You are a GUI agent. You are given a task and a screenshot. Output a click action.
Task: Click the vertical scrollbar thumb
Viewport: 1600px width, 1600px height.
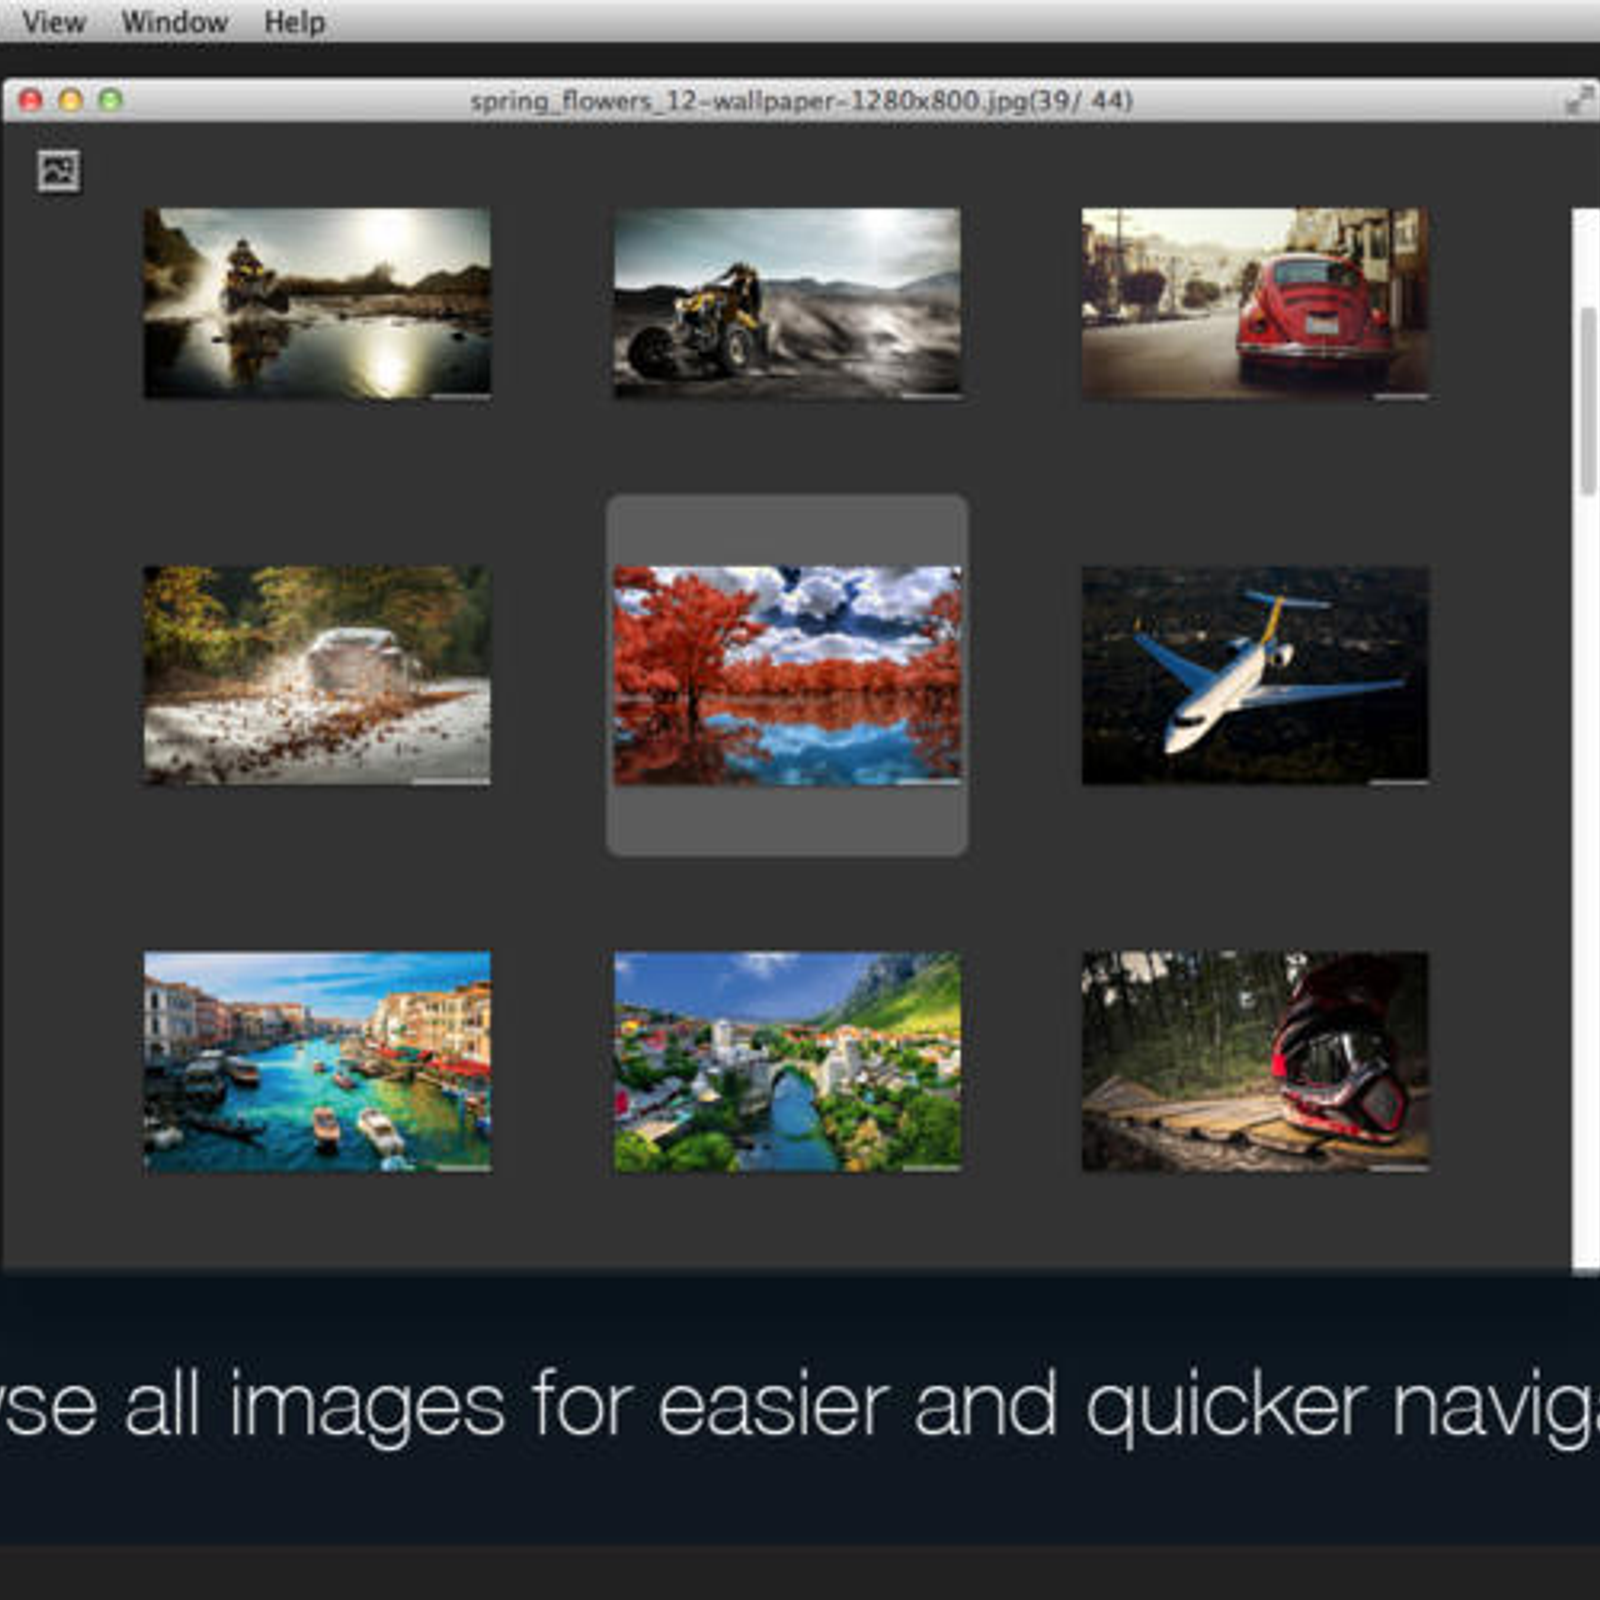coord(1588,401)
